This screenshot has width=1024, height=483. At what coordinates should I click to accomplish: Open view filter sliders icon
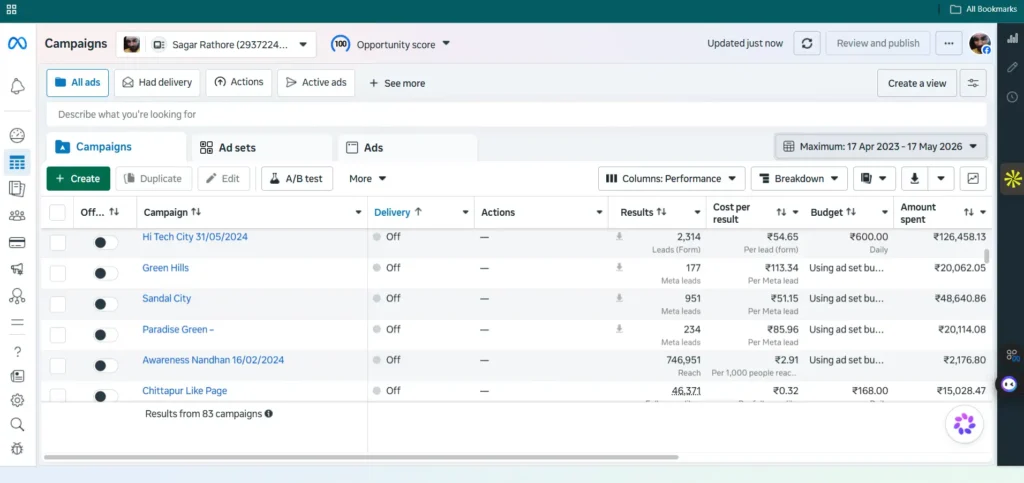pyautogui.click(x=973, y=83)
